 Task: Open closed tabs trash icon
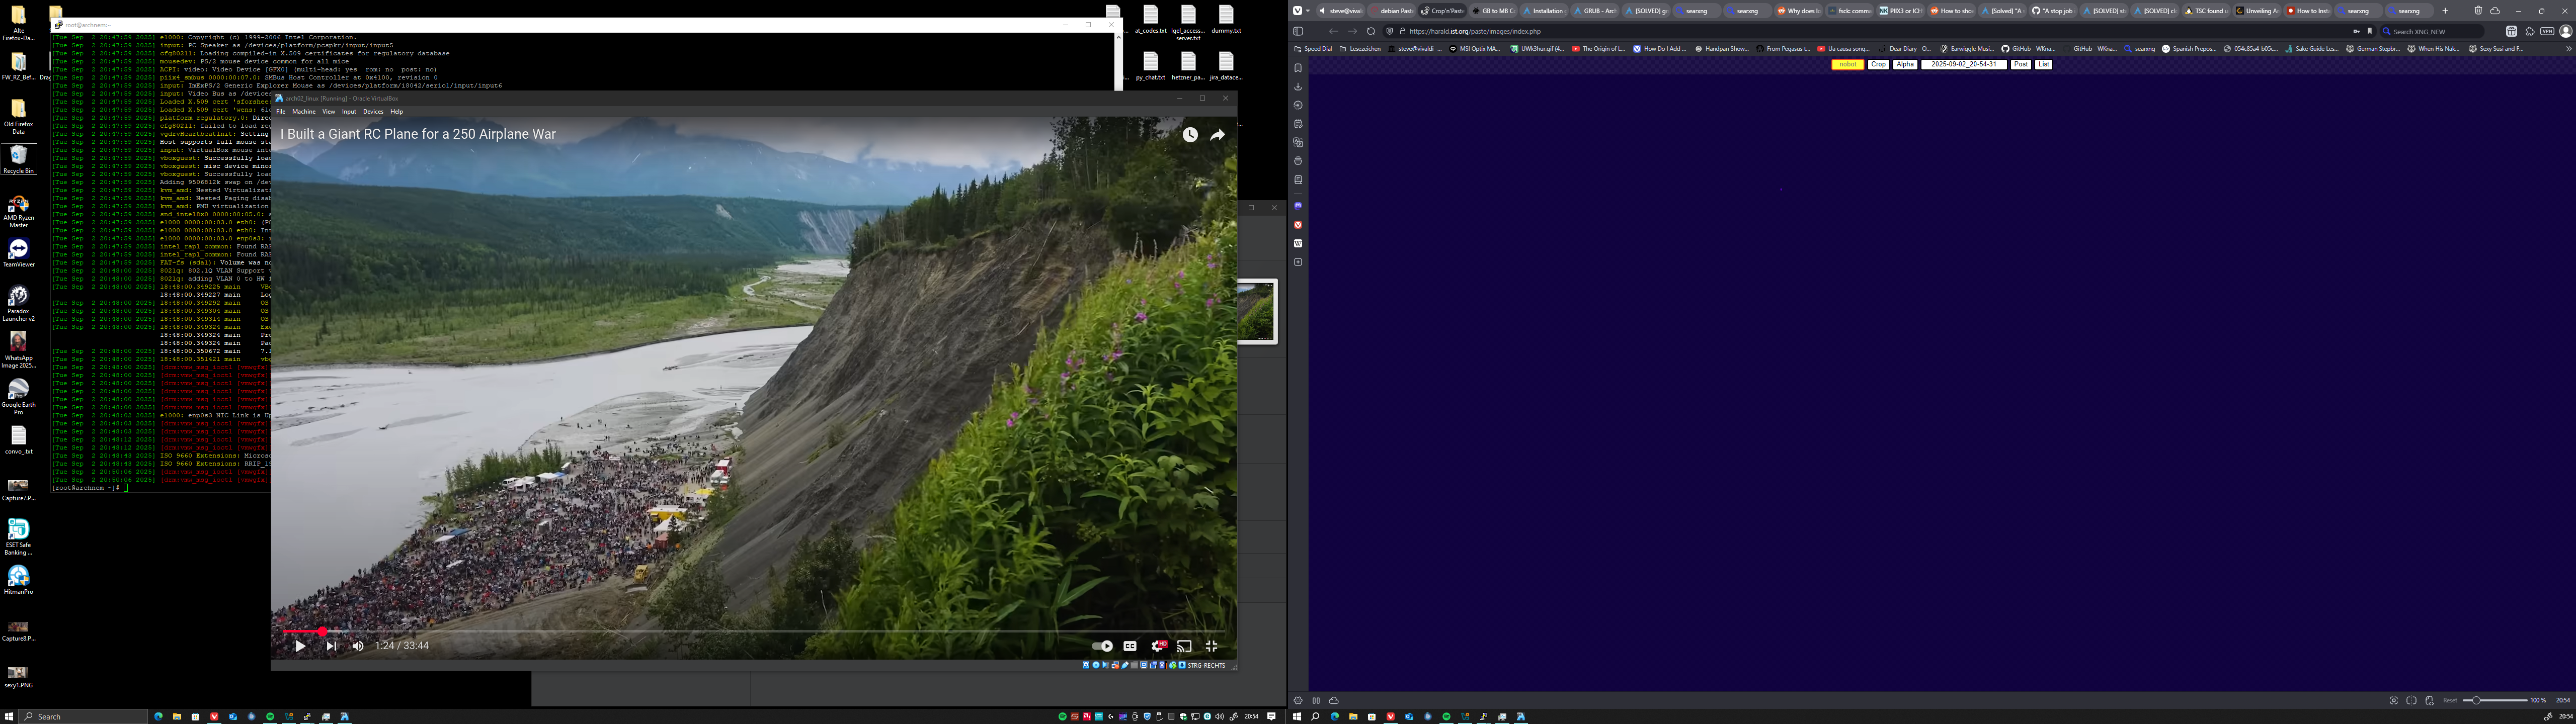pyautogui.click(x=2479, y=11)
